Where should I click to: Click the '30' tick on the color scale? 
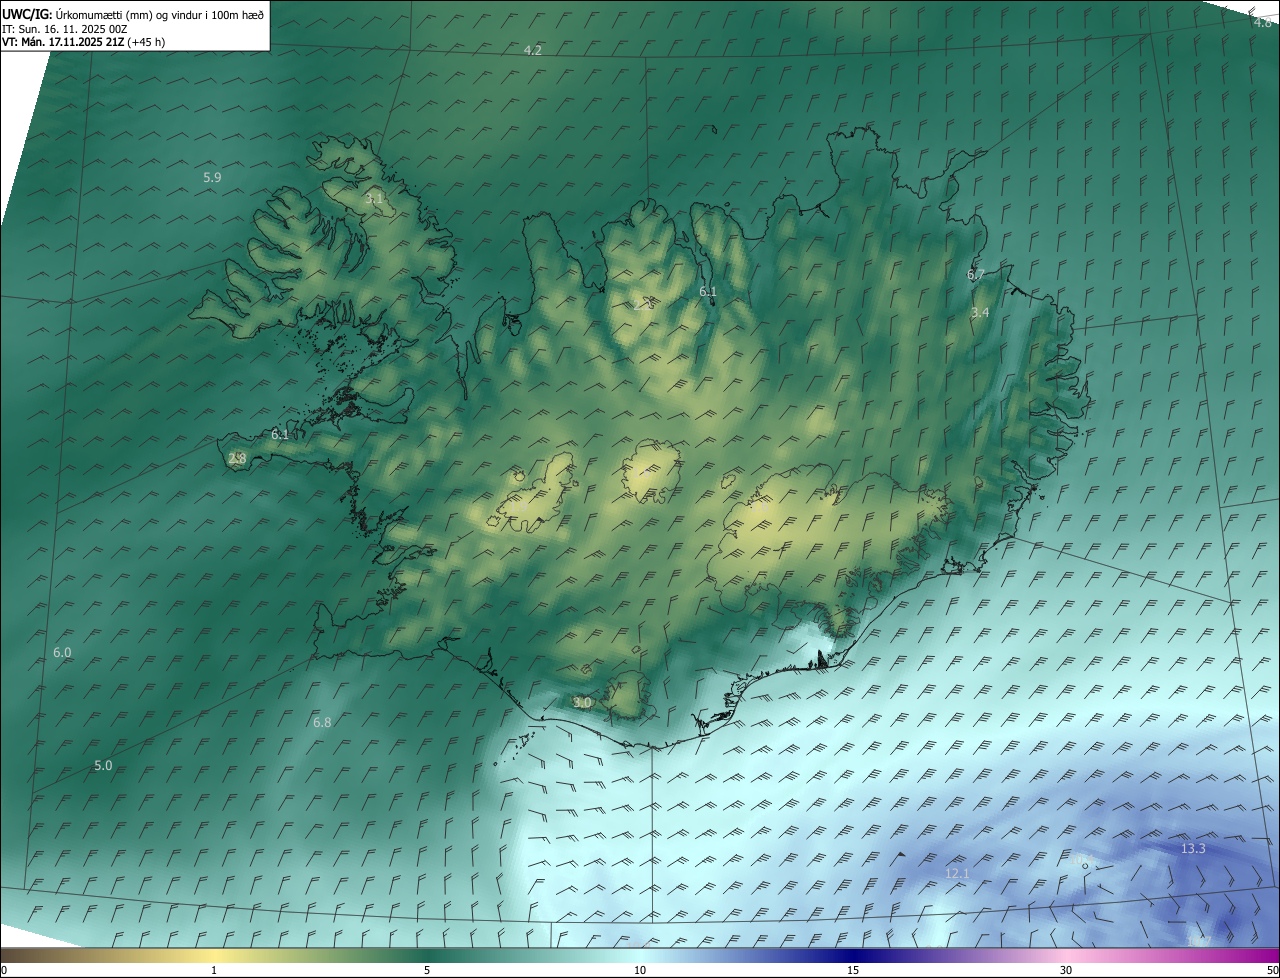click(x=1066, y=970)
